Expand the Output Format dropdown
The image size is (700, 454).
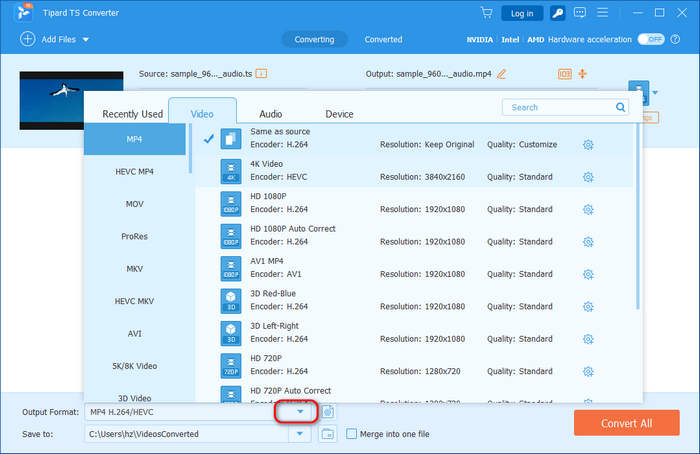299,411
